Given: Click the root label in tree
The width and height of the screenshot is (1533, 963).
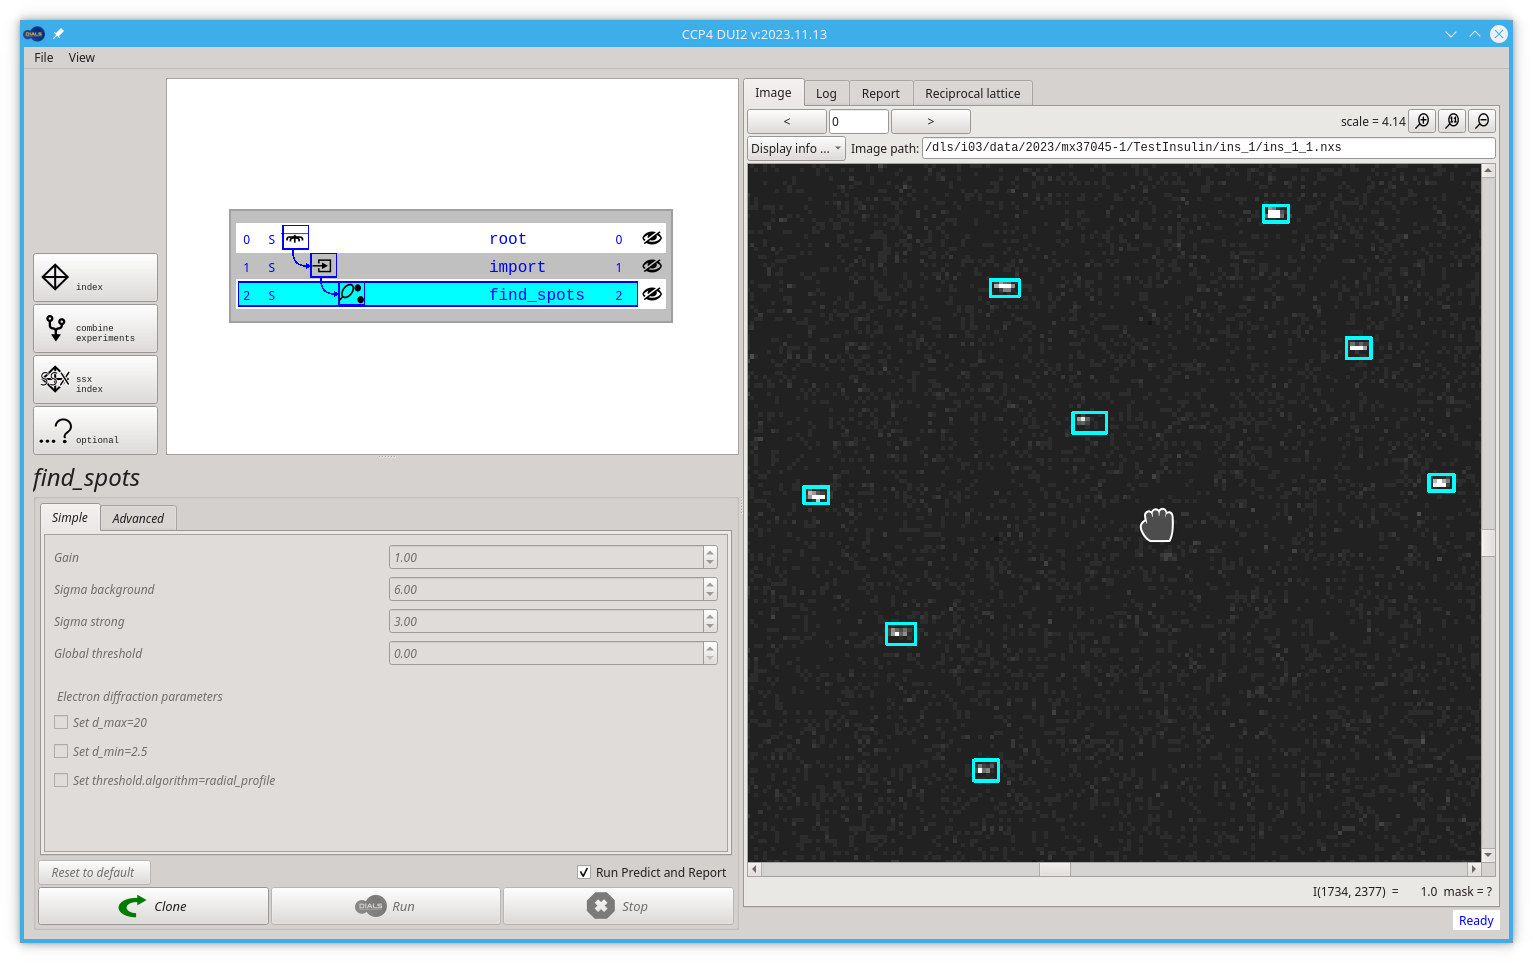Looking at the screenshot, I should point(508,238).
